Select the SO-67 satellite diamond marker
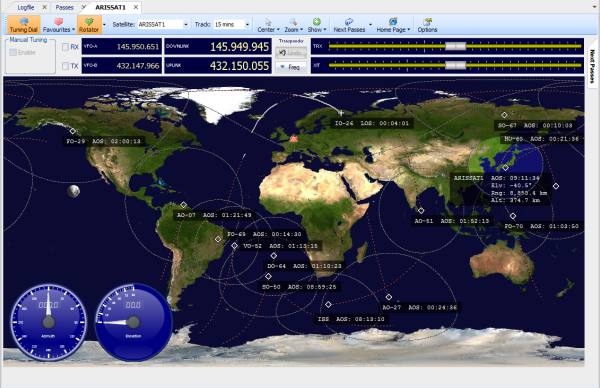Viewport: 600px width, 388px height. tap(504, 115)
